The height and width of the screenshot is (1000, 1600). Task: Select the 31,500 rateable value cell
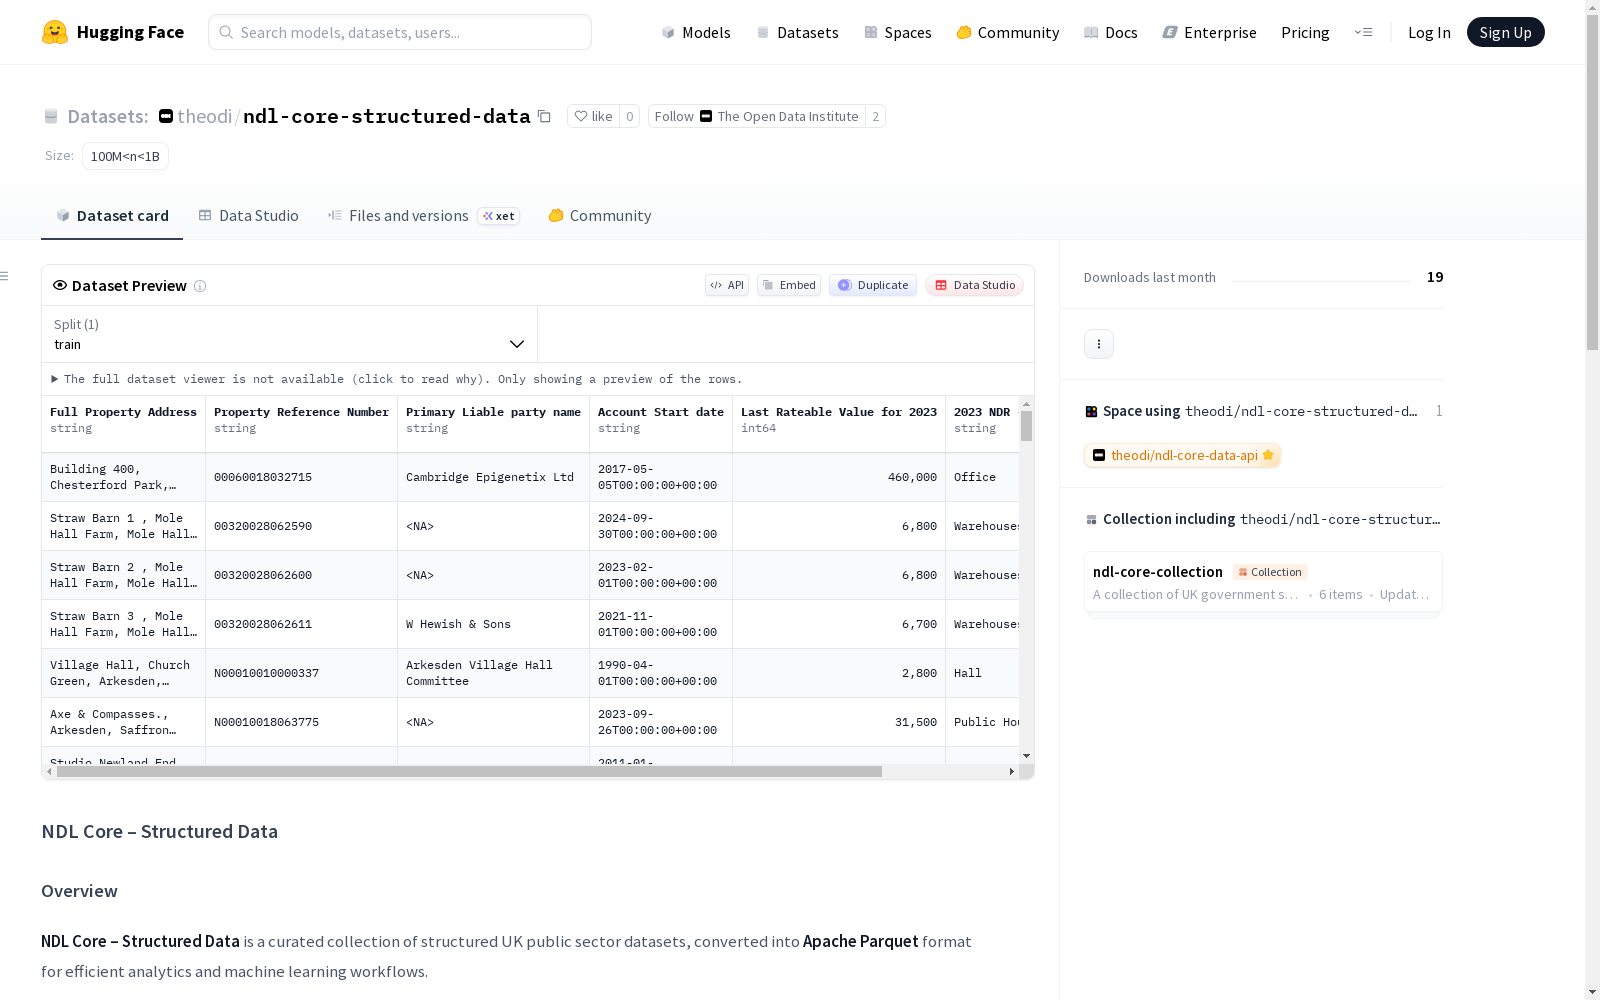point(839,722)
